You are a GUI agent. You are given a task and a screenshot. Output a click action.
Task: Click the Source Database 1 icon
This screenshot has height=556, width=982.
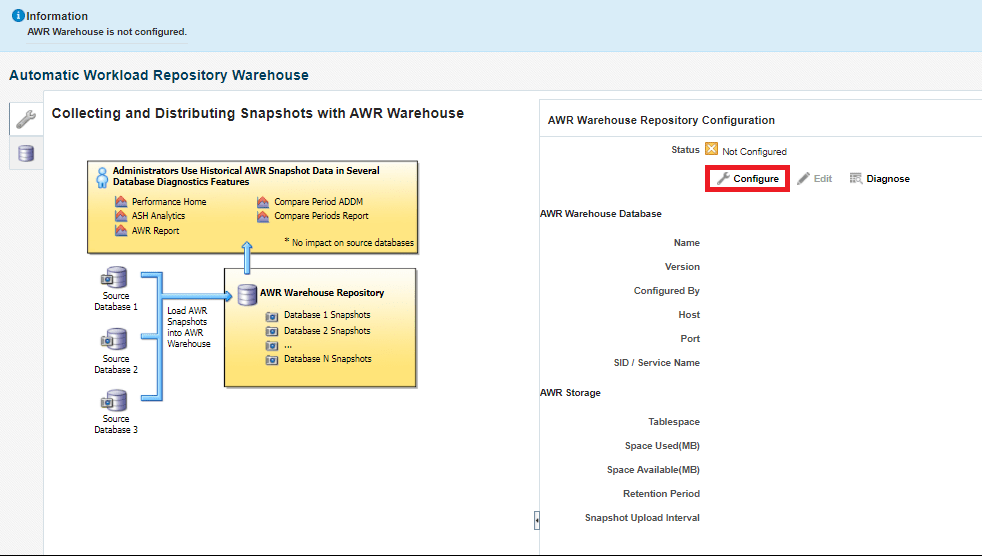click(x=114, y=277)
